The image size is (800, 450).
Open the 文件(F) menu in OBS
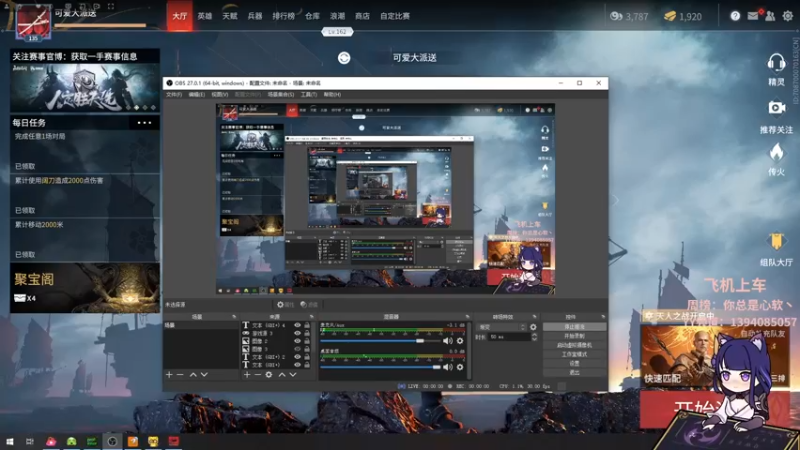coord(174,94)
